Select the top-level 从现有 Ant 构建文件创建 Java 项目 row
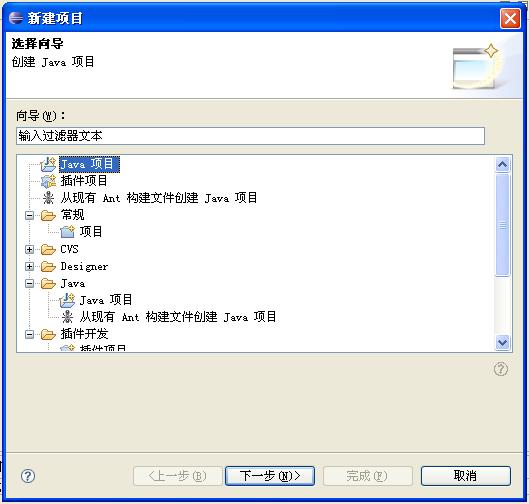The height and width of the screenshot is (504, 529). (x=159, y=198)
